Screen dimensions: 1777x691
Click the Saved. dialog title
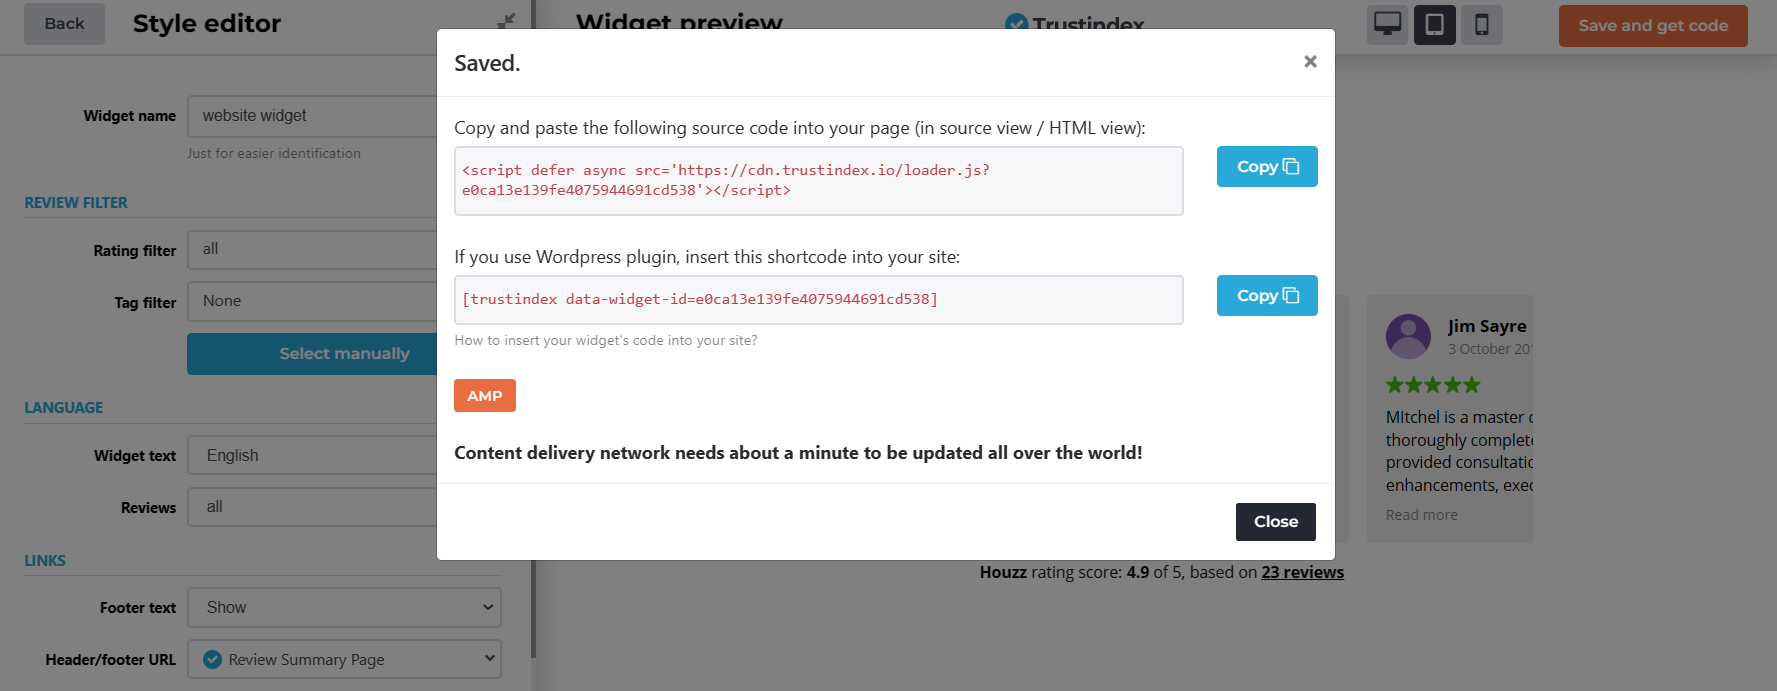point(487,64)
